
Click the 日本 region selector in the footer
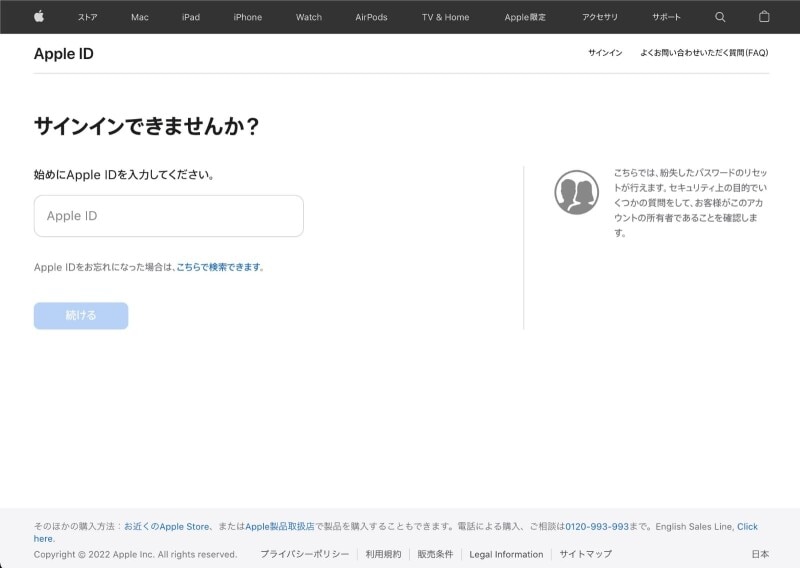(x=760, y=554)
